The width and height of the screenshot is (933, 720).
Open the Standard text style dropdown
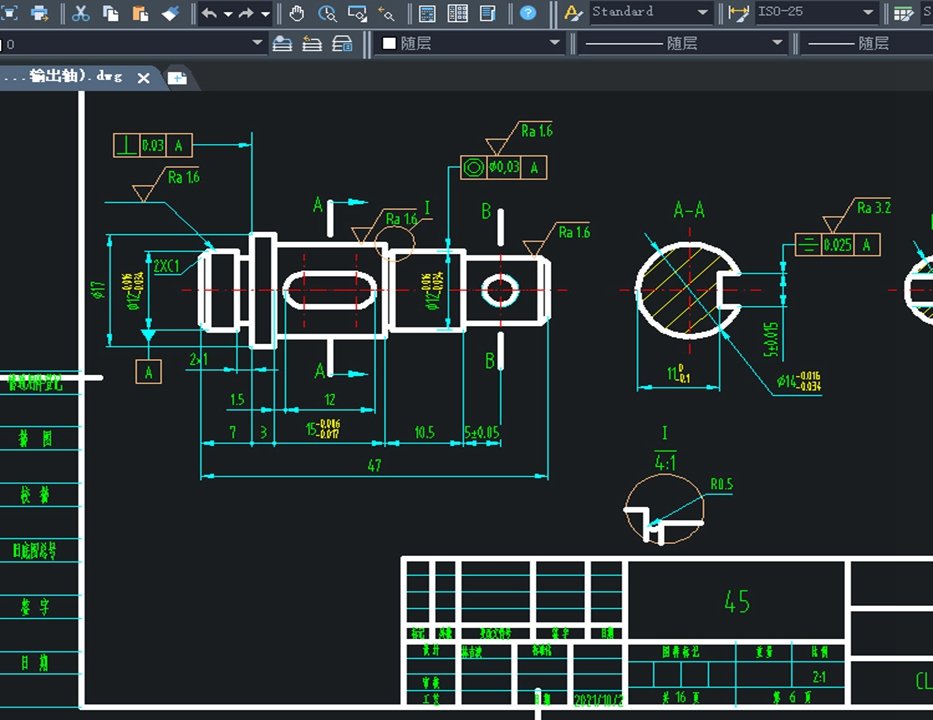(x=651, y=12)
